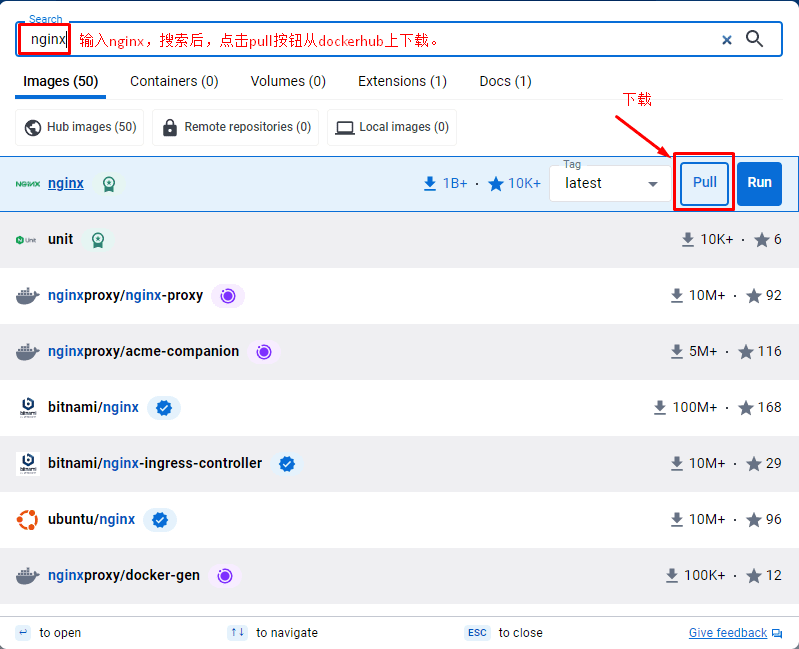Click the lock icon in Remote repositories
Image resolution: width=799 pixels, height=649 pixels.
point(170,127)
